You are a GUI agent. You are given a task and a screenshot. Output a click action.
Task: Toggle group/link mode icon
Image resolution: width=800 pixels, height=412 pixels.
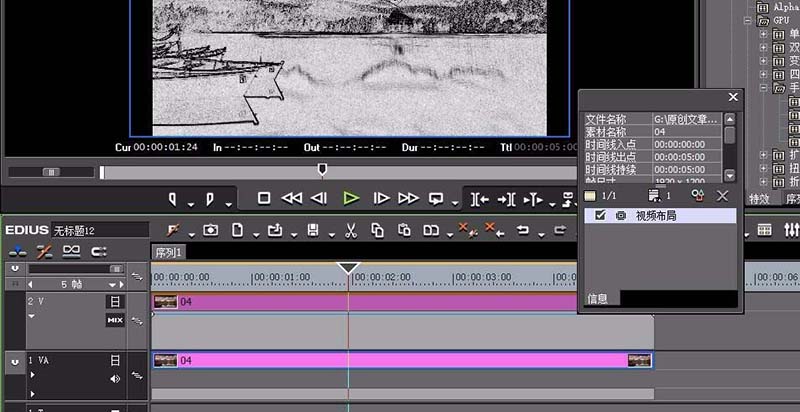(71, 251)
